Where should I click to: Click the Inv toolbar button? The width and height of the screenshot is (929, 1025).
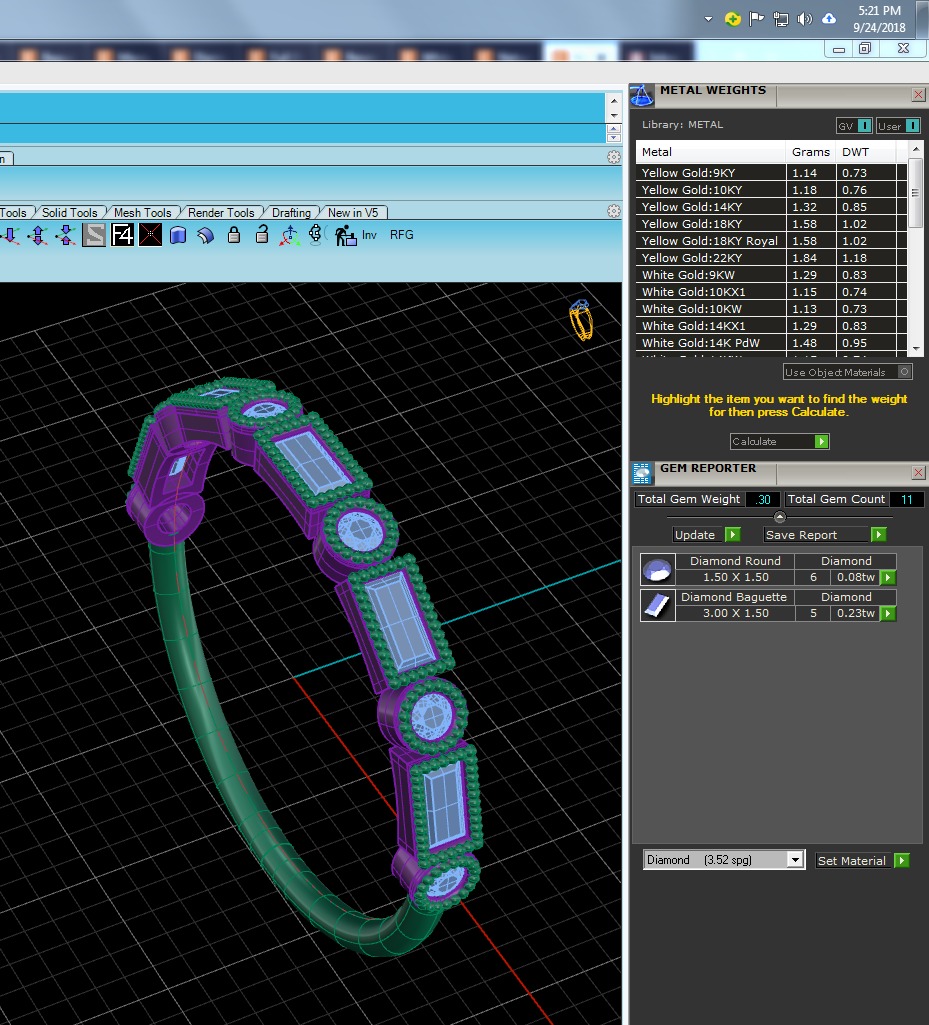coord(369,235)
